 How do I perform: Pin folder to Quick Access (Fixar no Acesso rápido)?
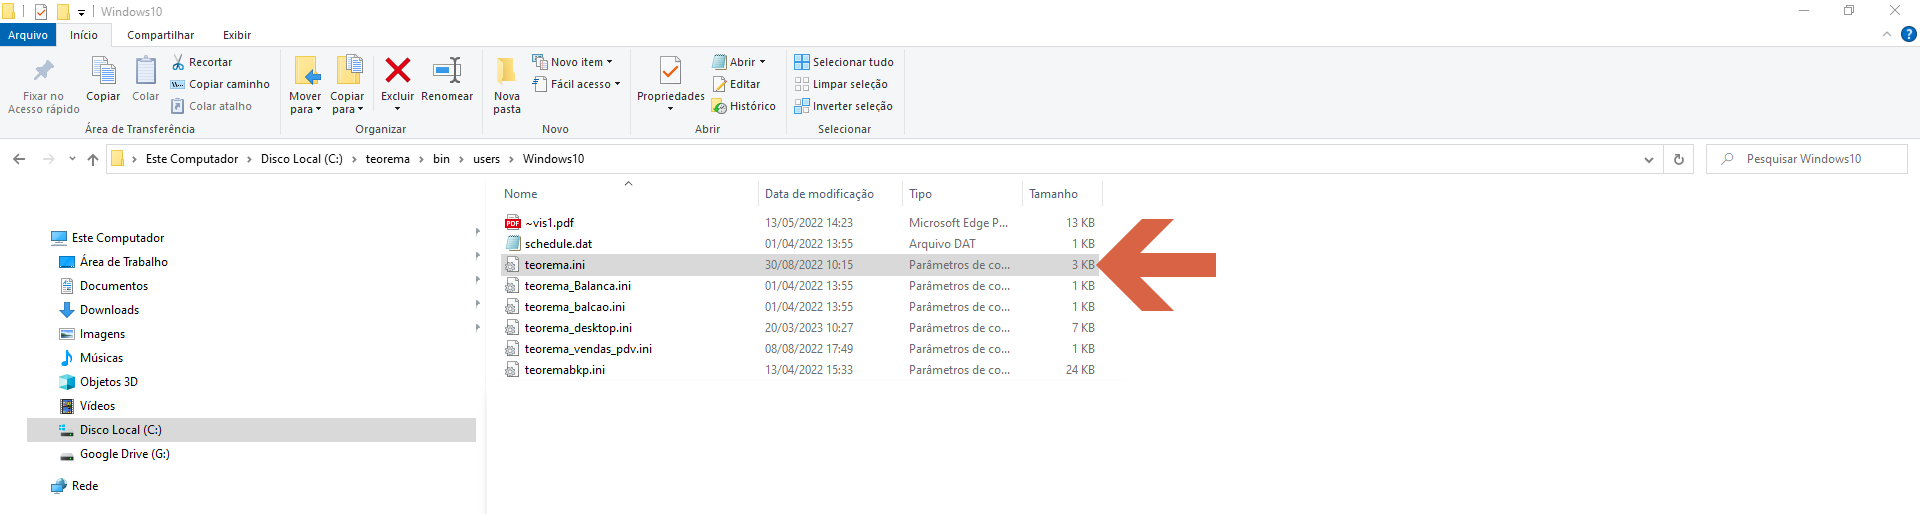point(44,86)
